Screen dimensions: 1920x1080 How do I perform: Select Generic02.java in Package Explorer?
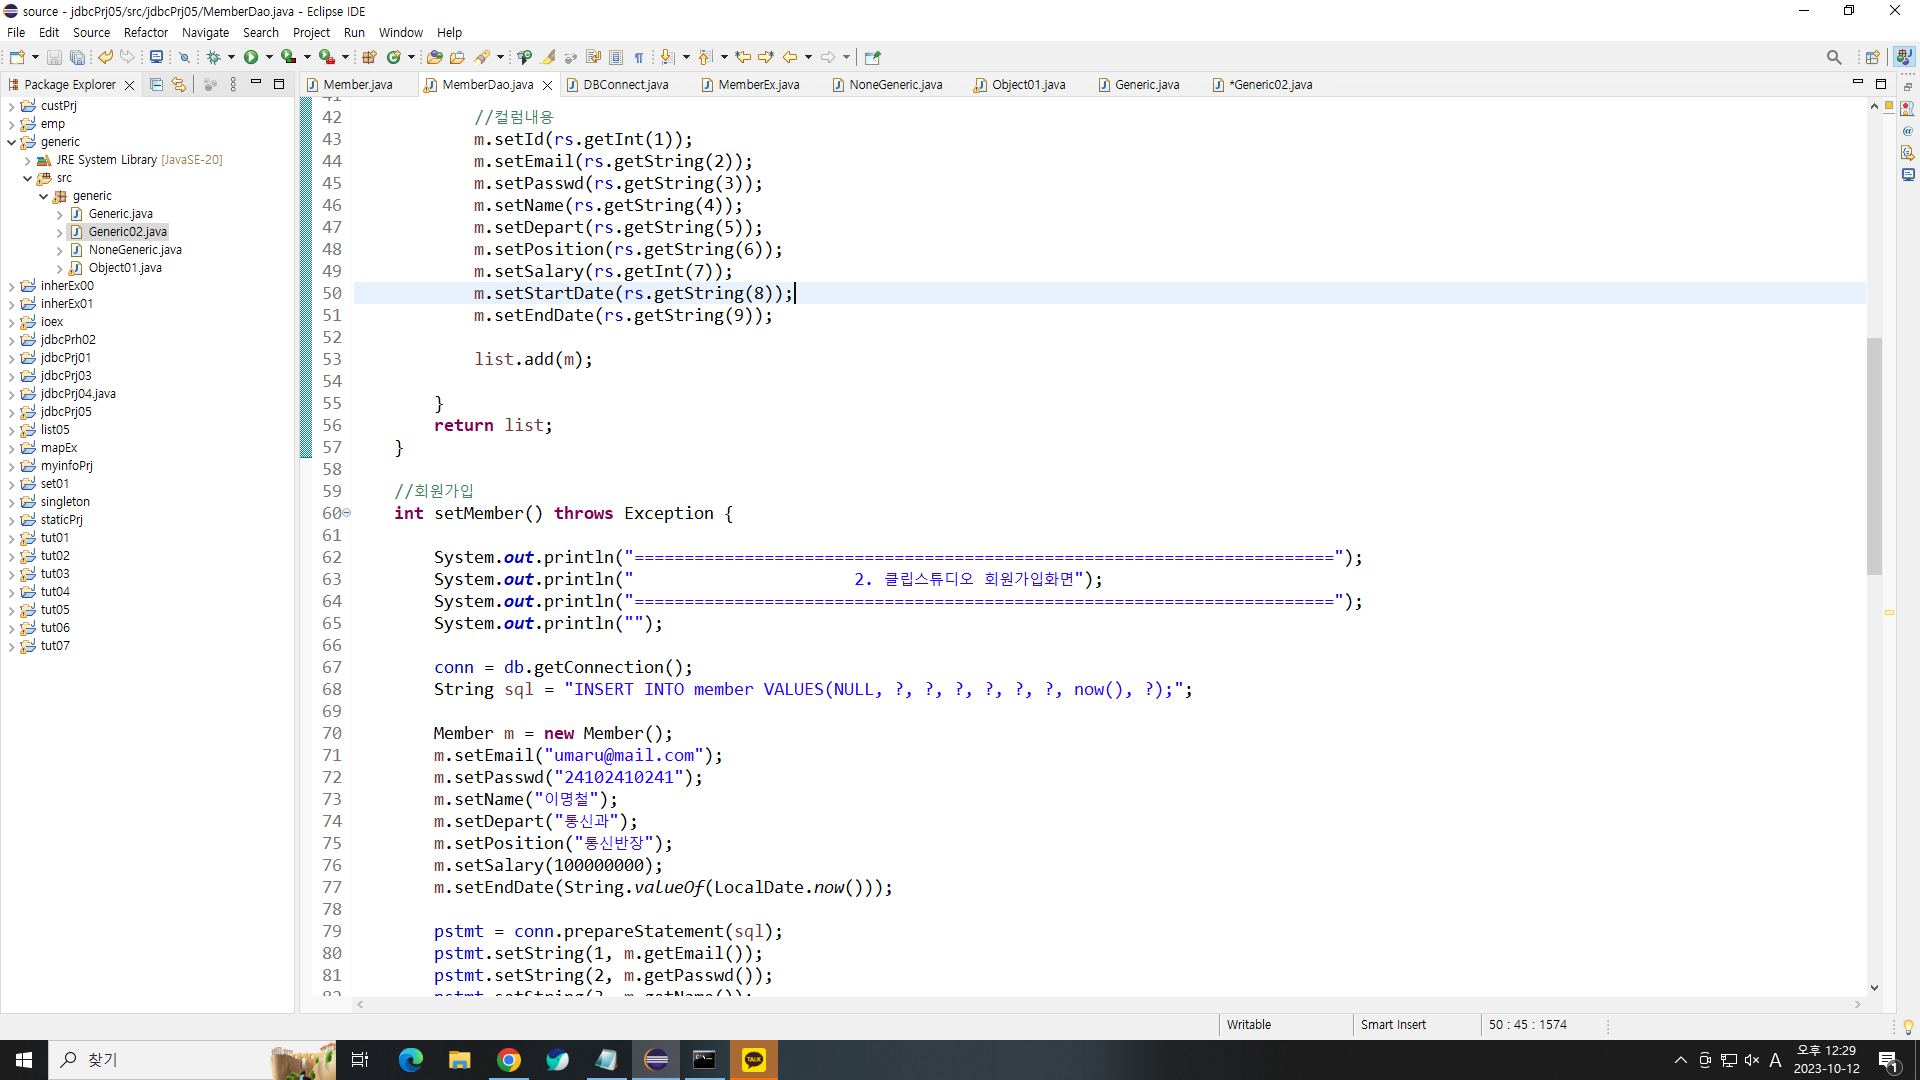click(x=127, y=232)
